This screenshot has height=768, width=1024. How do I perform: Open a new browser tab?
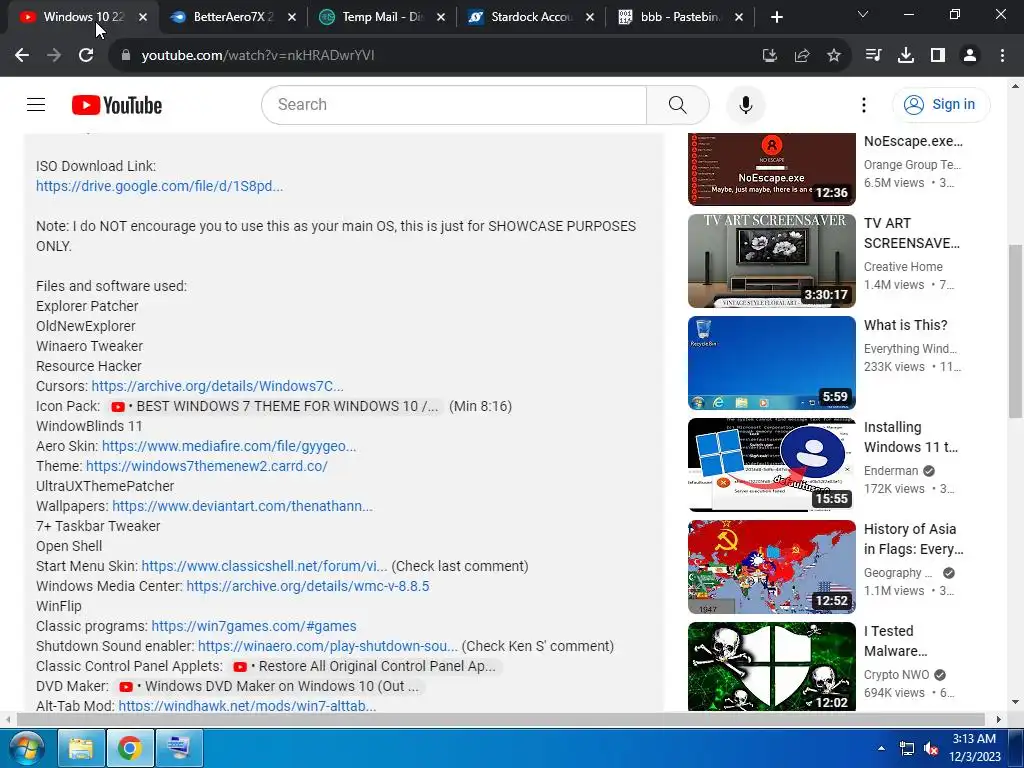tap(776, 17)
